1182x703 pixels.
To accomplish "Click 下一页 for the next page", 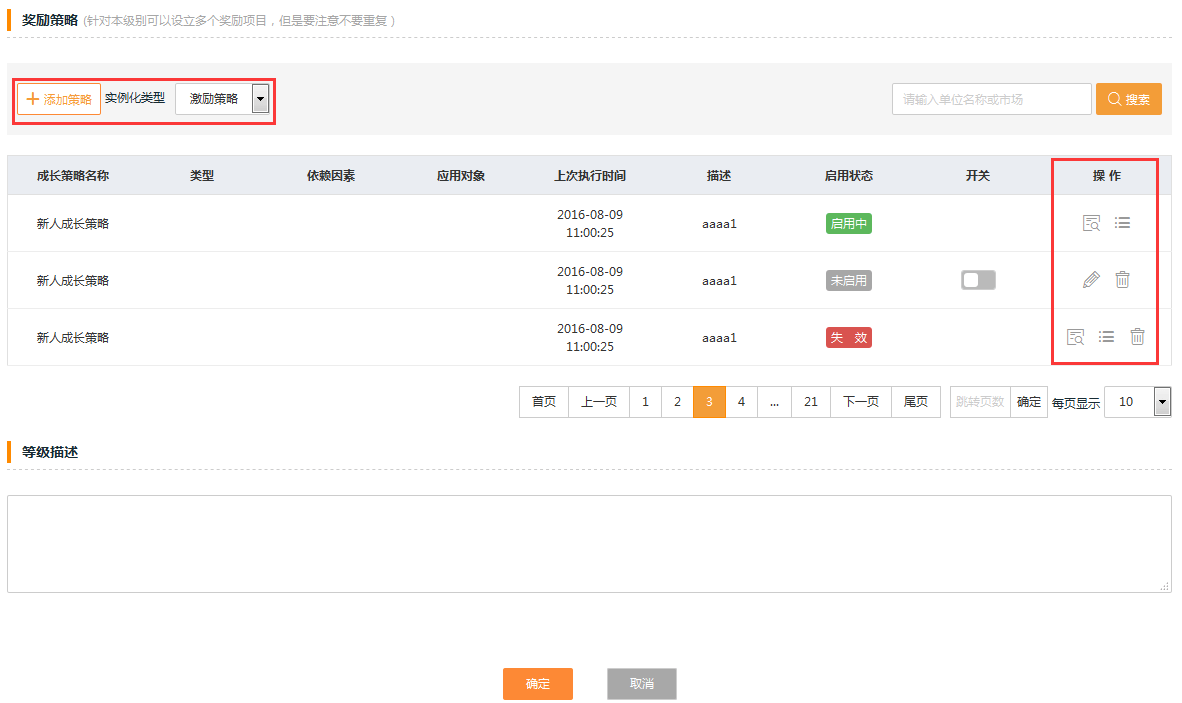I will click(x=860, y=402).
